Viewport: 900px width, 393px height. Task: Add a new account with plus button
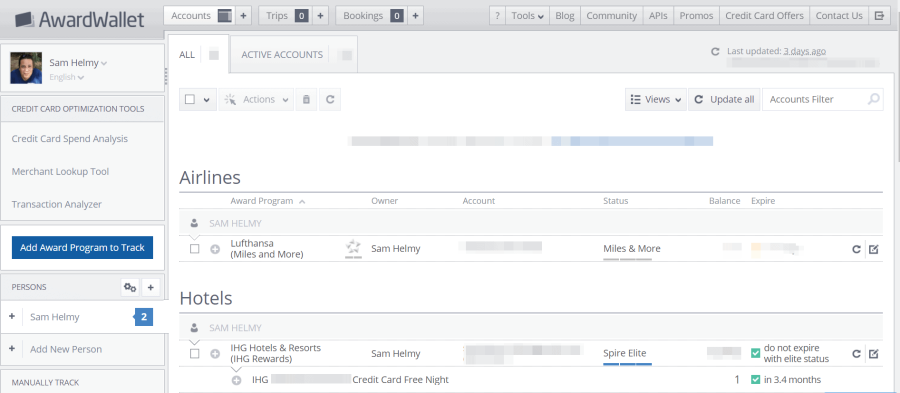[x=243, y=16]
